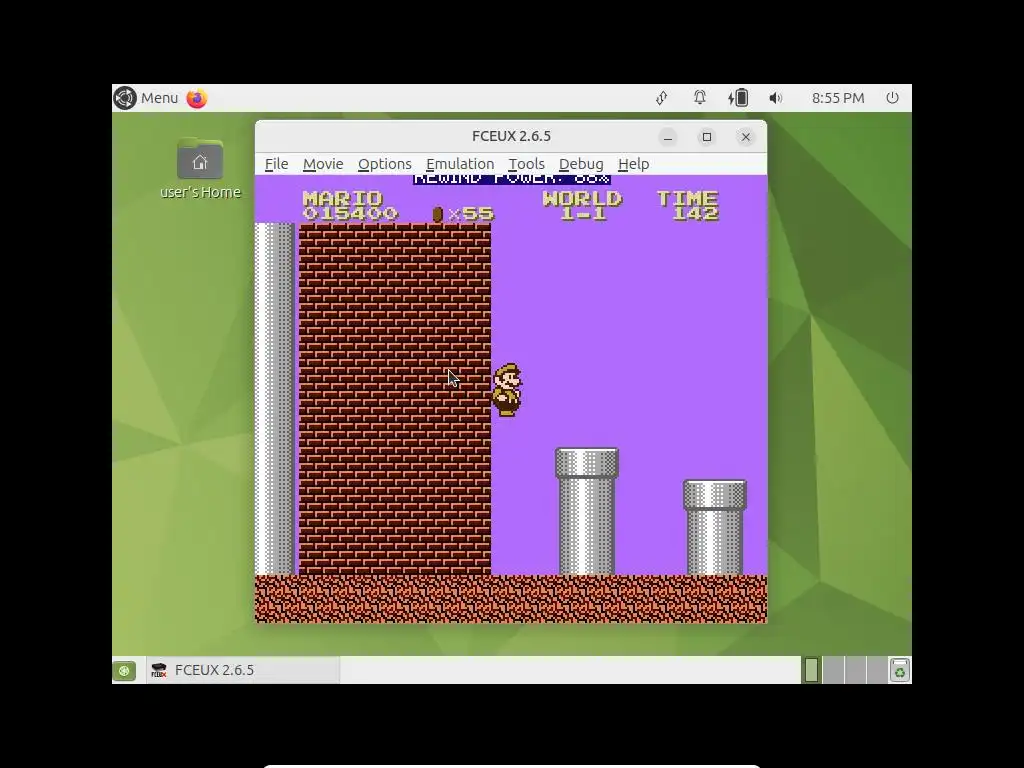Open the notifications bell icon
The height and width of the screenshot is (768, 1024).
699,98
